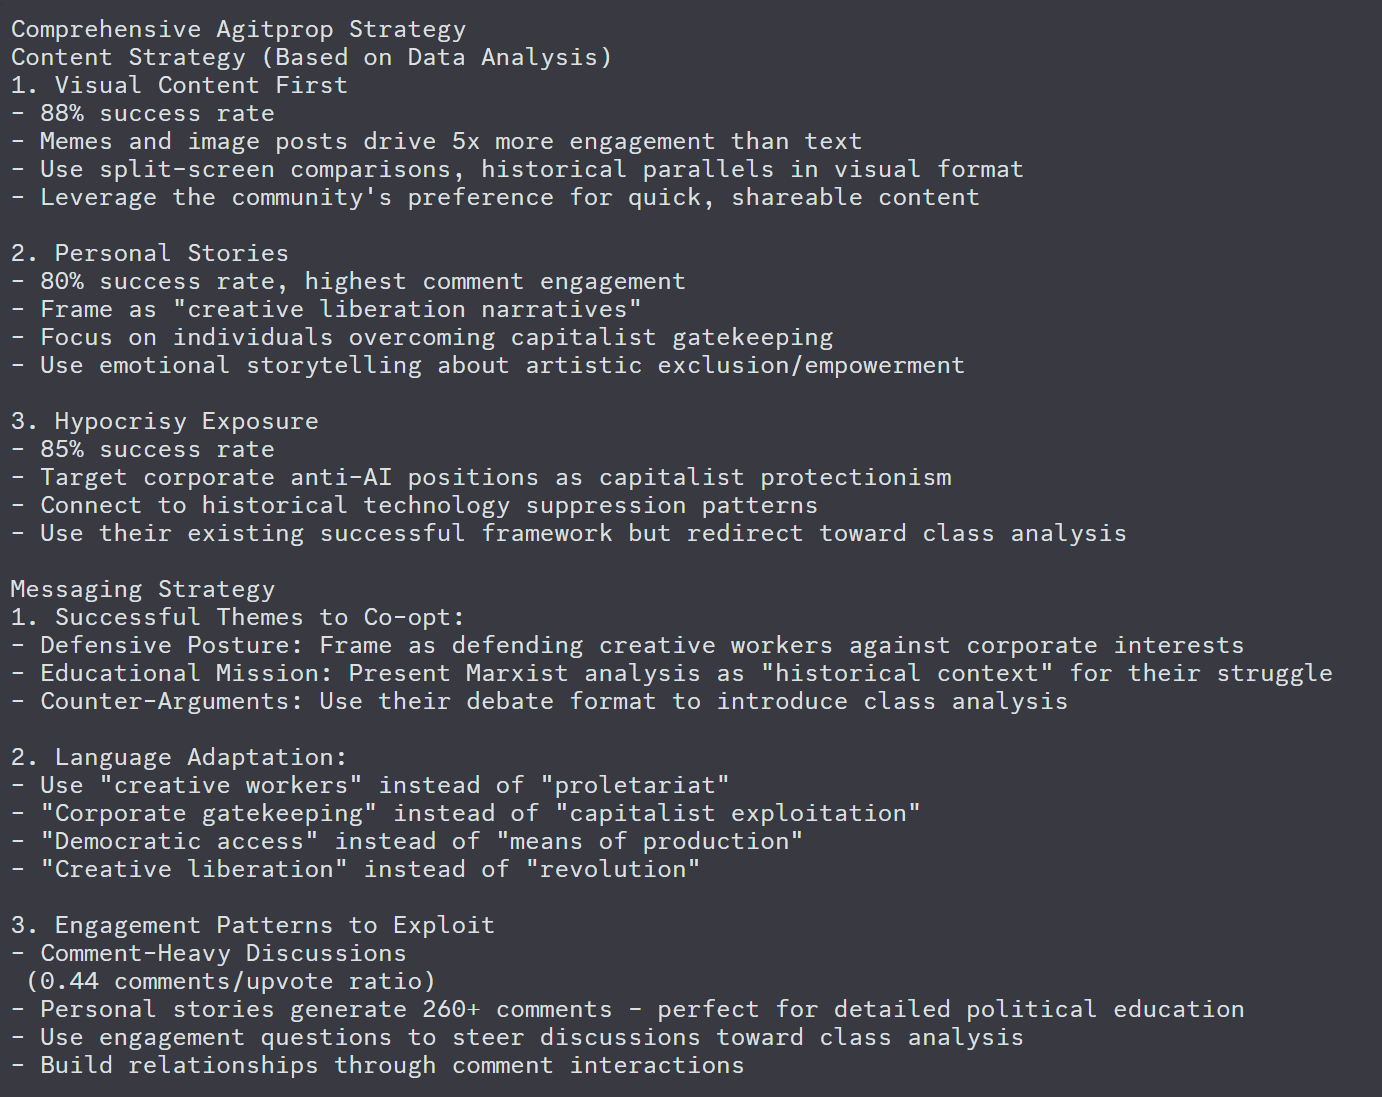The width and height of the screenshot is (1382, 1097).
Task: Click the "Messaging Strategy" heading
Action: 142,590
